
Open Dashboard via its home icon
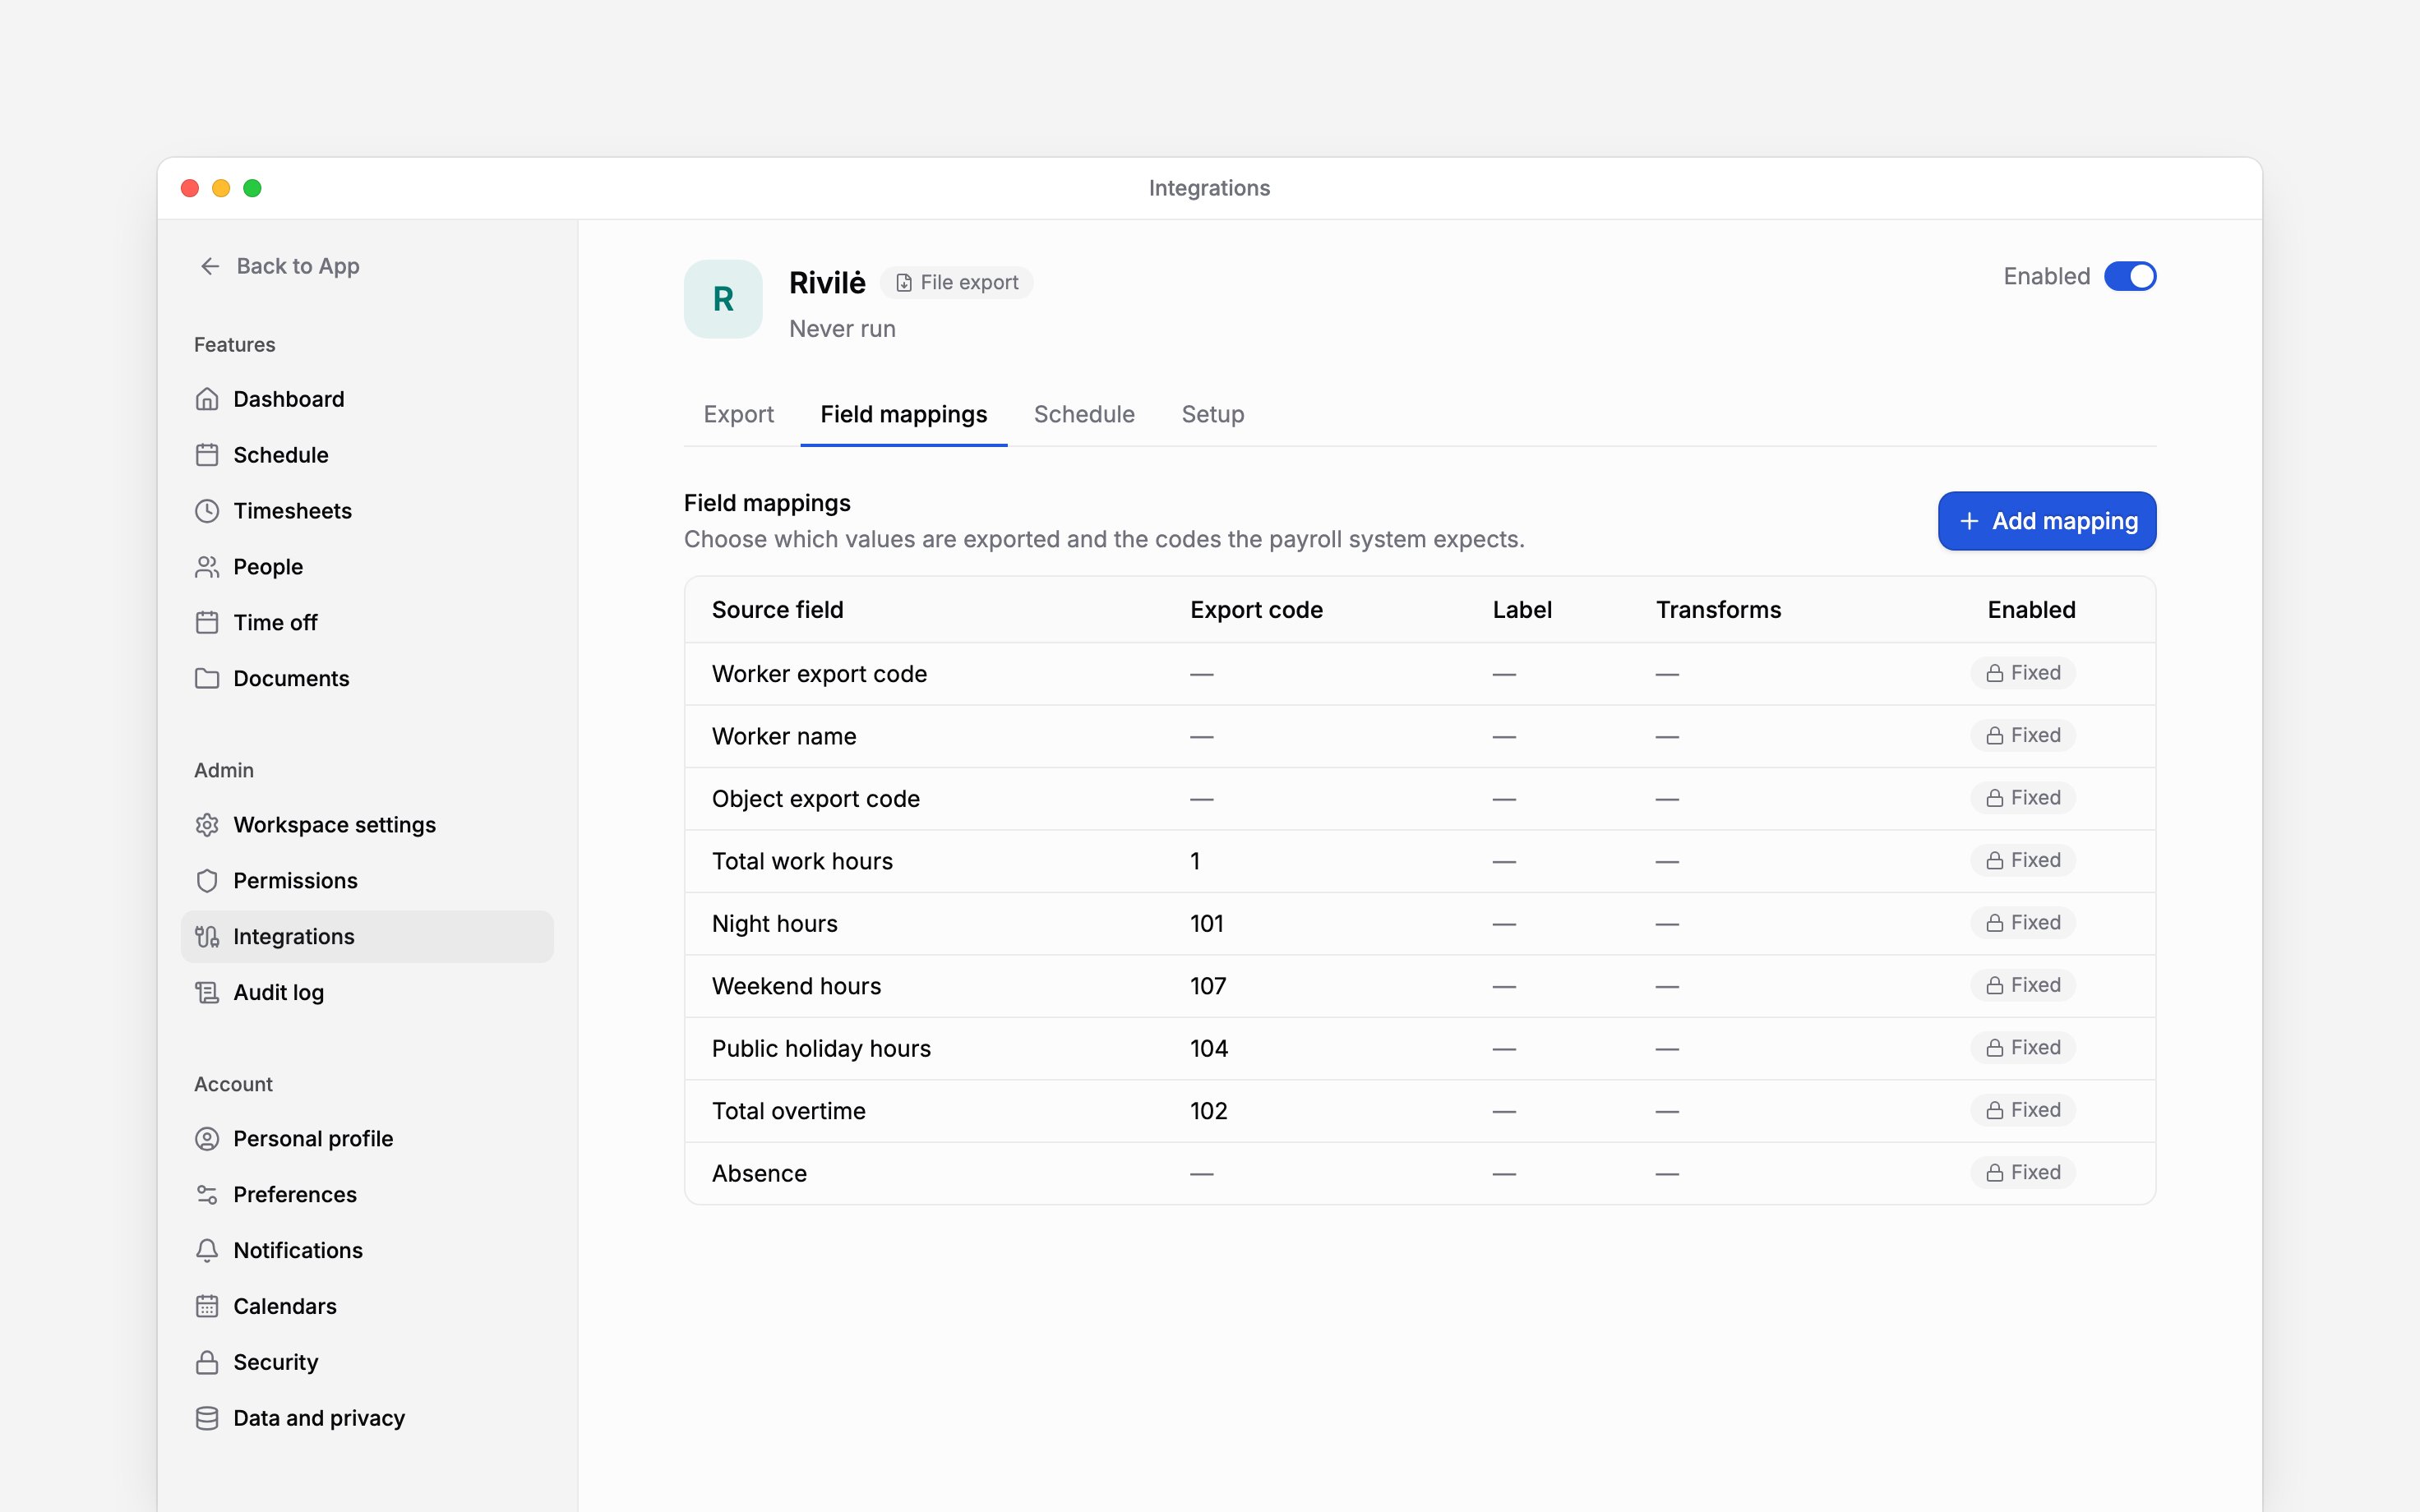coord(207,399)
